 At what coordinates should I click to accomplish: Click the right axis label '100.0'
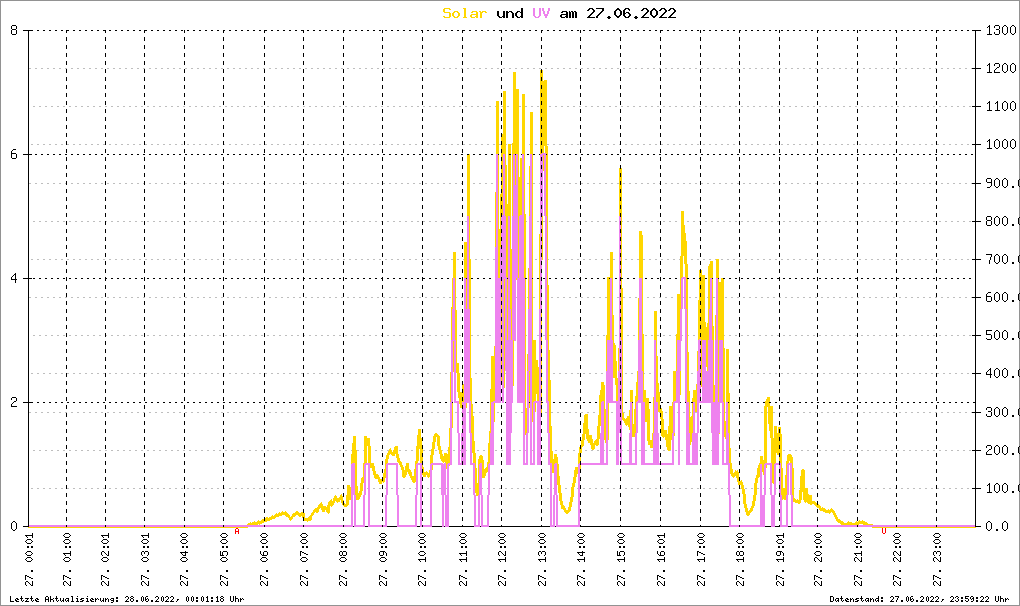tap(1002, 488)
